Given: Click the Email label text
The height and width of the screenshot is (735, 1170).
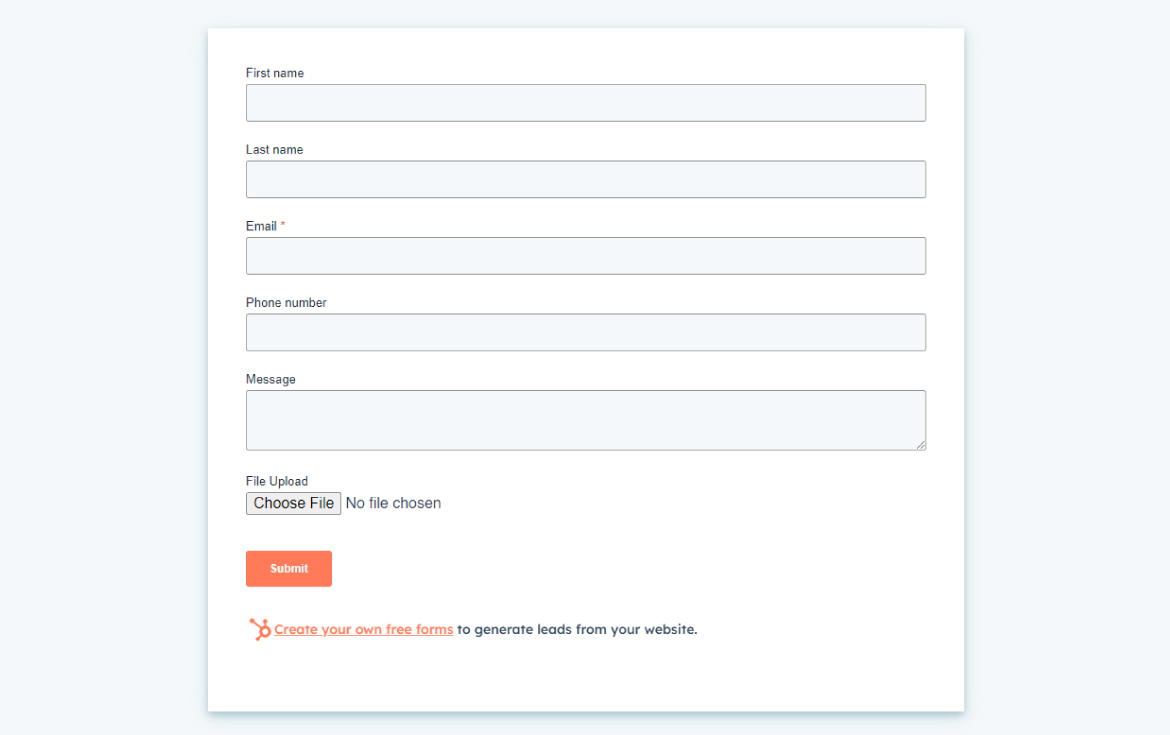Looking at the screenshot, I should [261, 226].
